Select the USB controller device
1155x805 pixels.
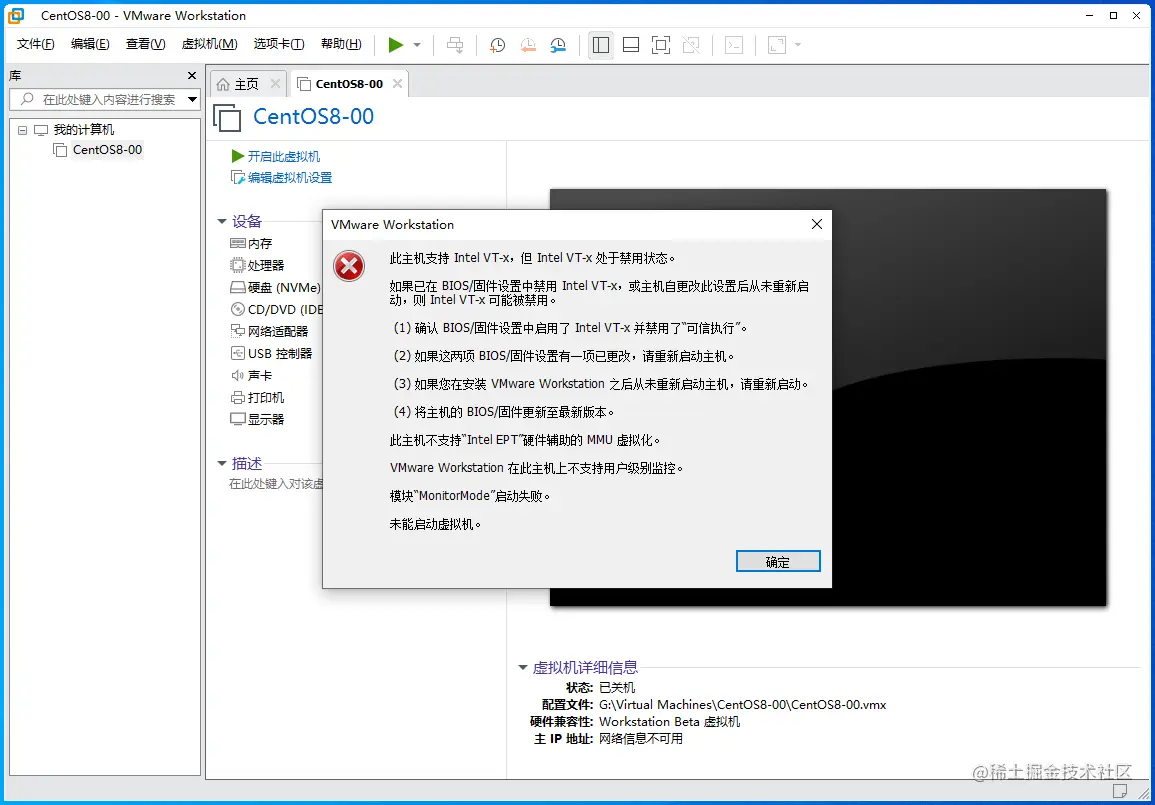click(x=272, y=353)
